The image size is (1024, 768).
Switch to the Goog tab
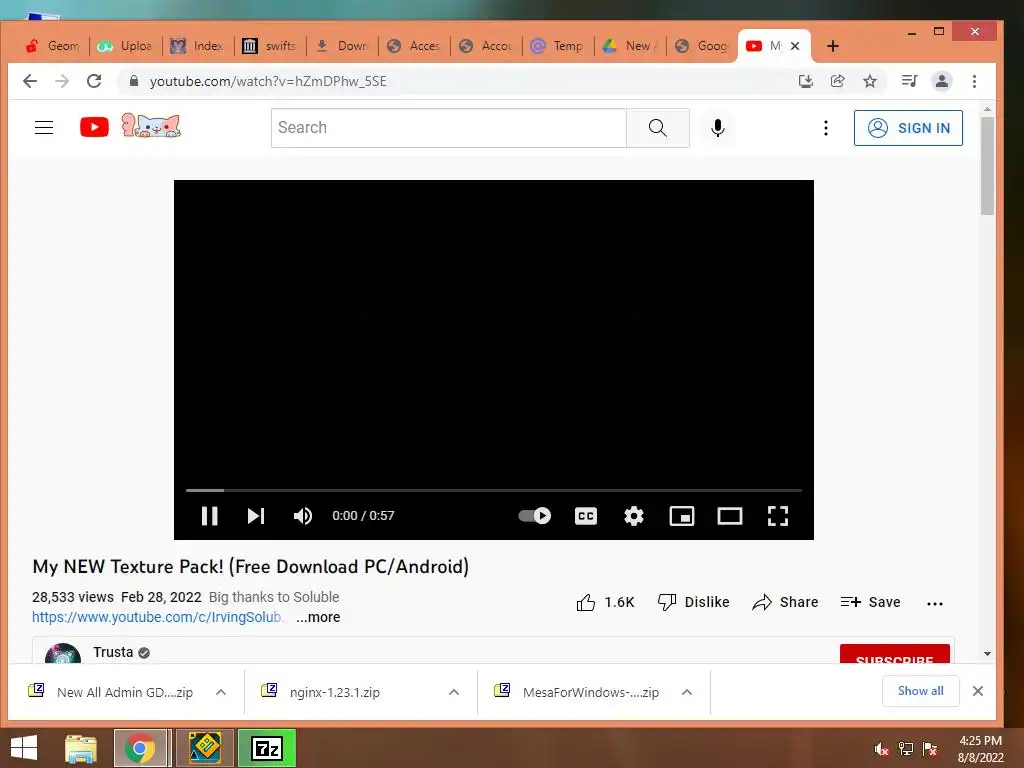[x=701, y=46]
